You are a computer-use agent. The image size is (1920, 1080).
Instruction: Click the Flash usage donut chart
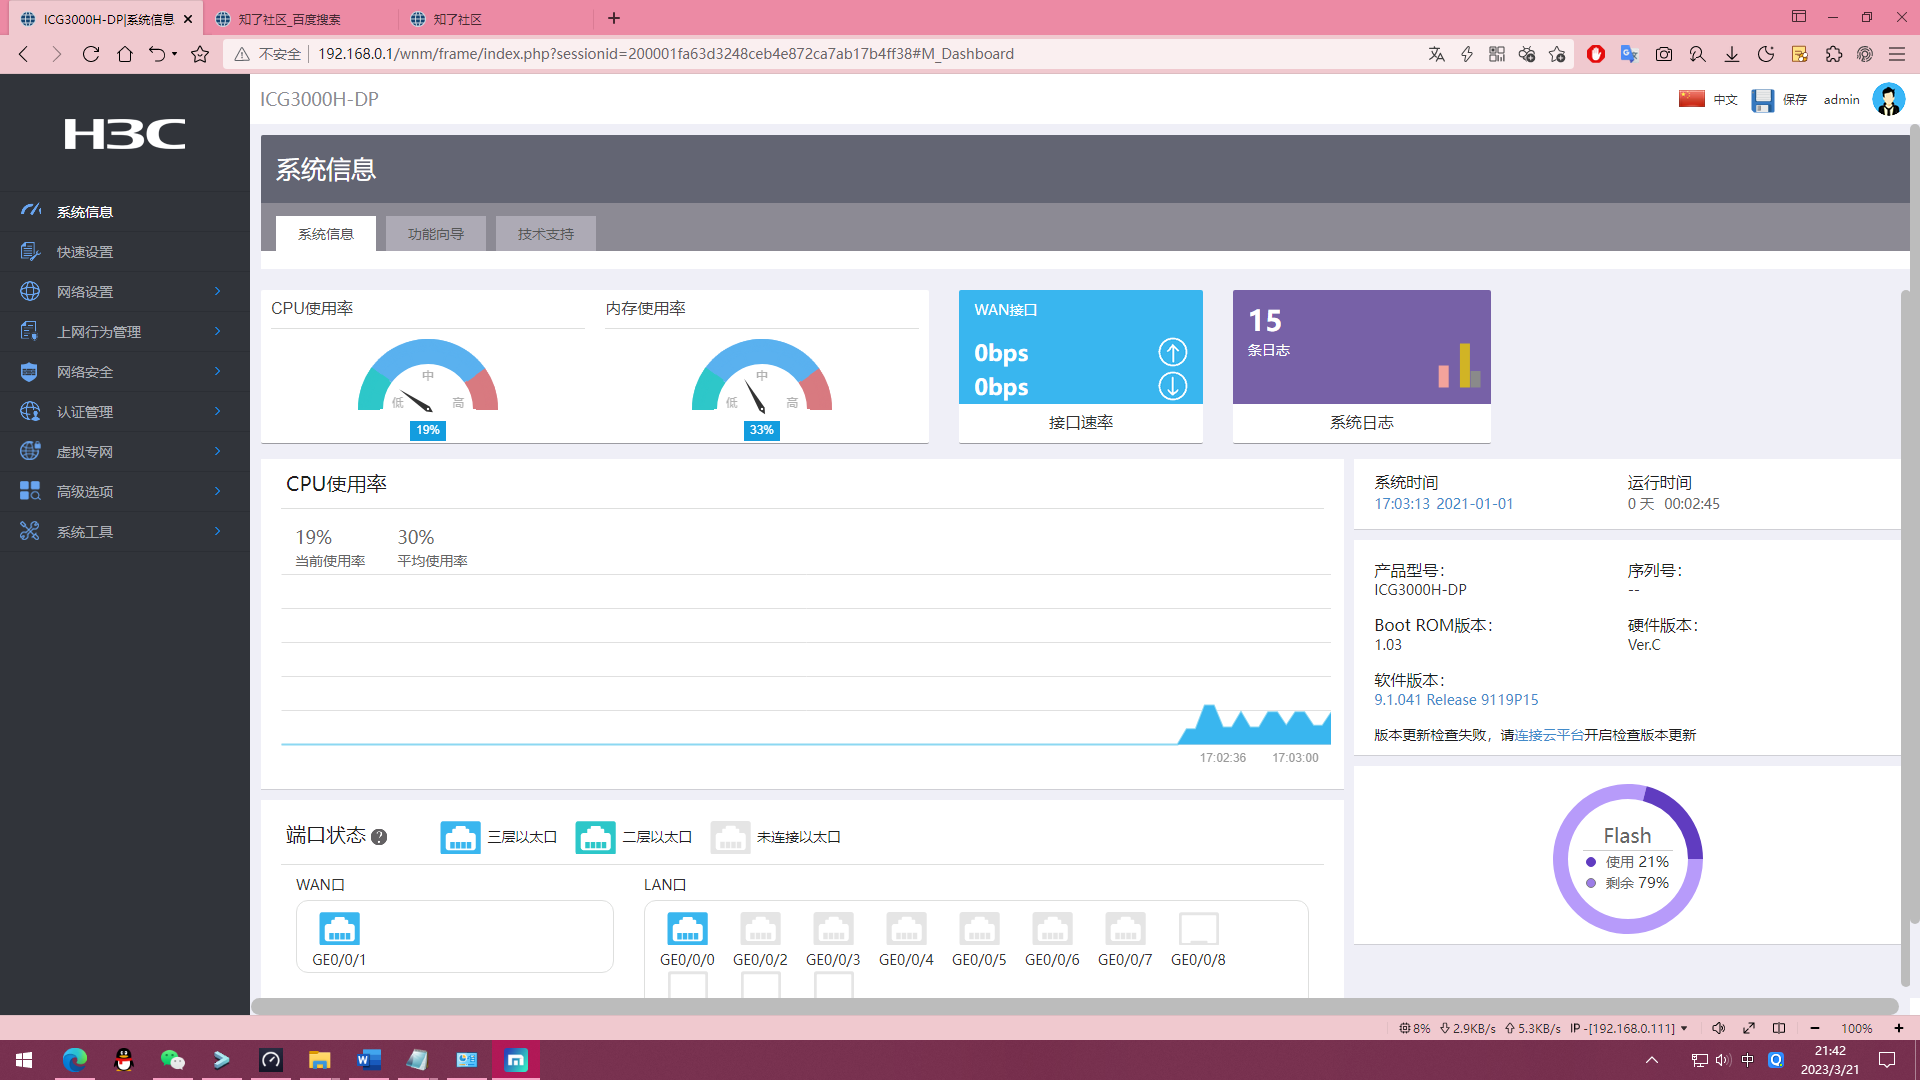pos(1627,859)
